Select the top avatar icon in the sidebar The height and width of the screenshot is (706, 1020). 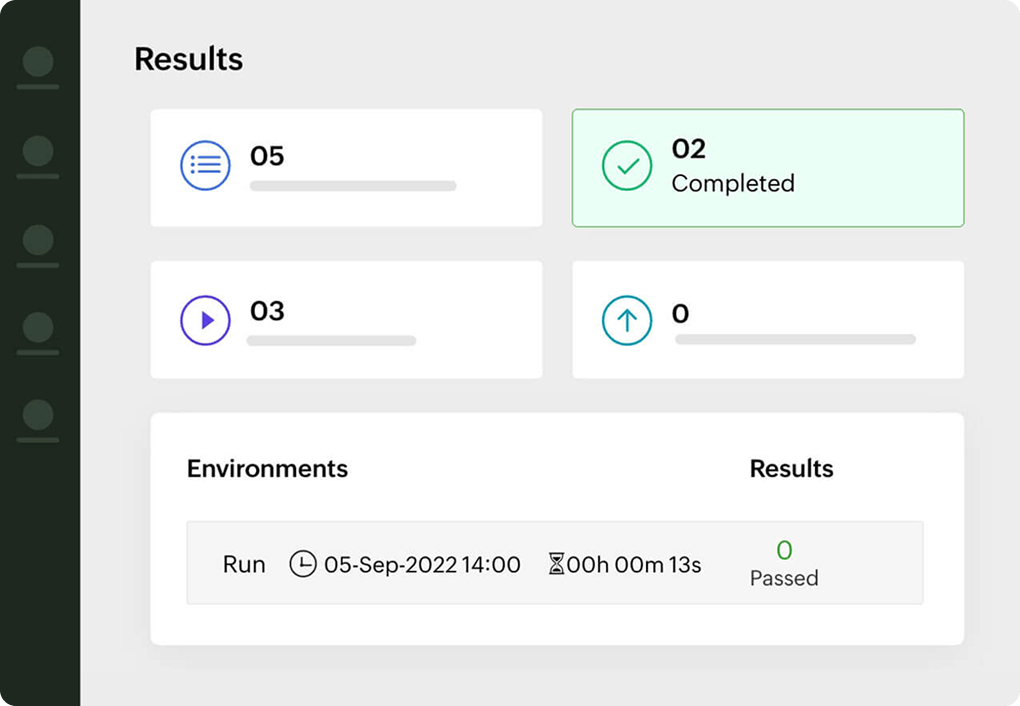pos(36,63)
